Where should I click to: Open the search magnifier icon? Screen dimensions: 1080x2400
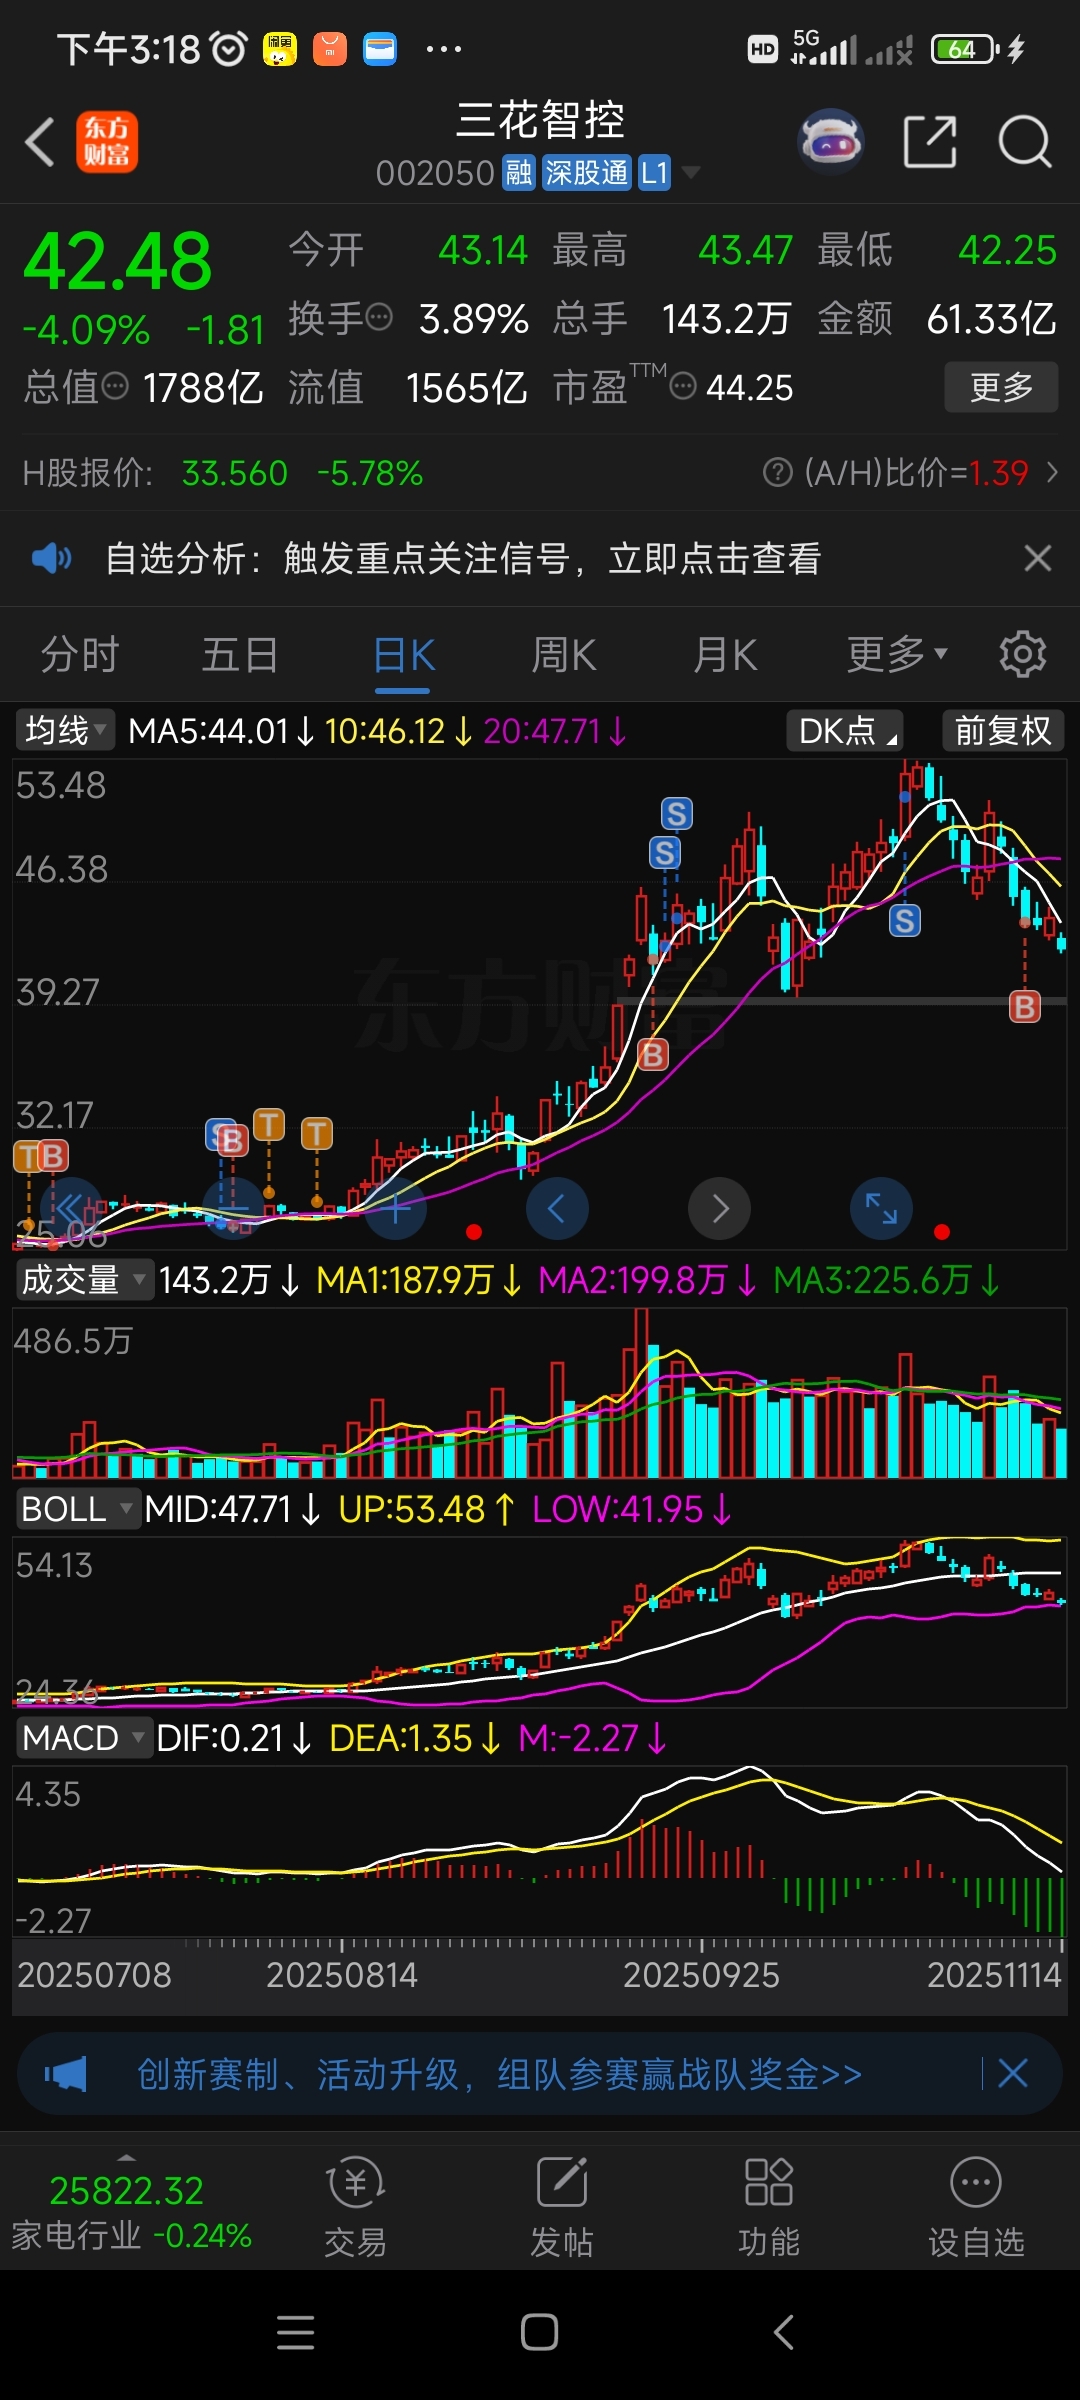pos(1025,142)
